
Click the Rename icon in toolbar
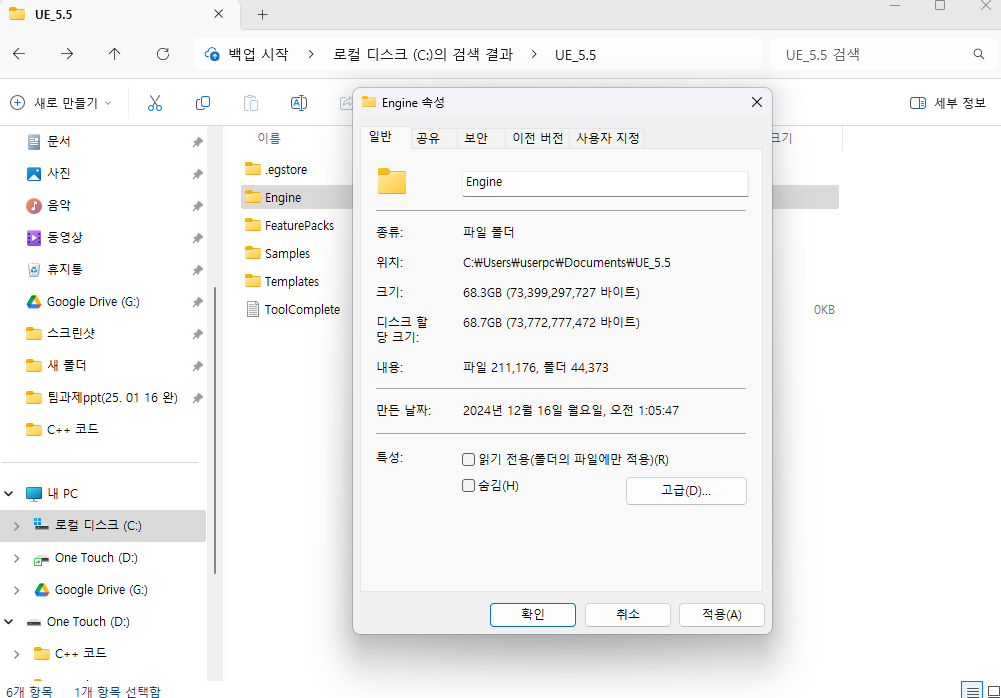point(299,103)
